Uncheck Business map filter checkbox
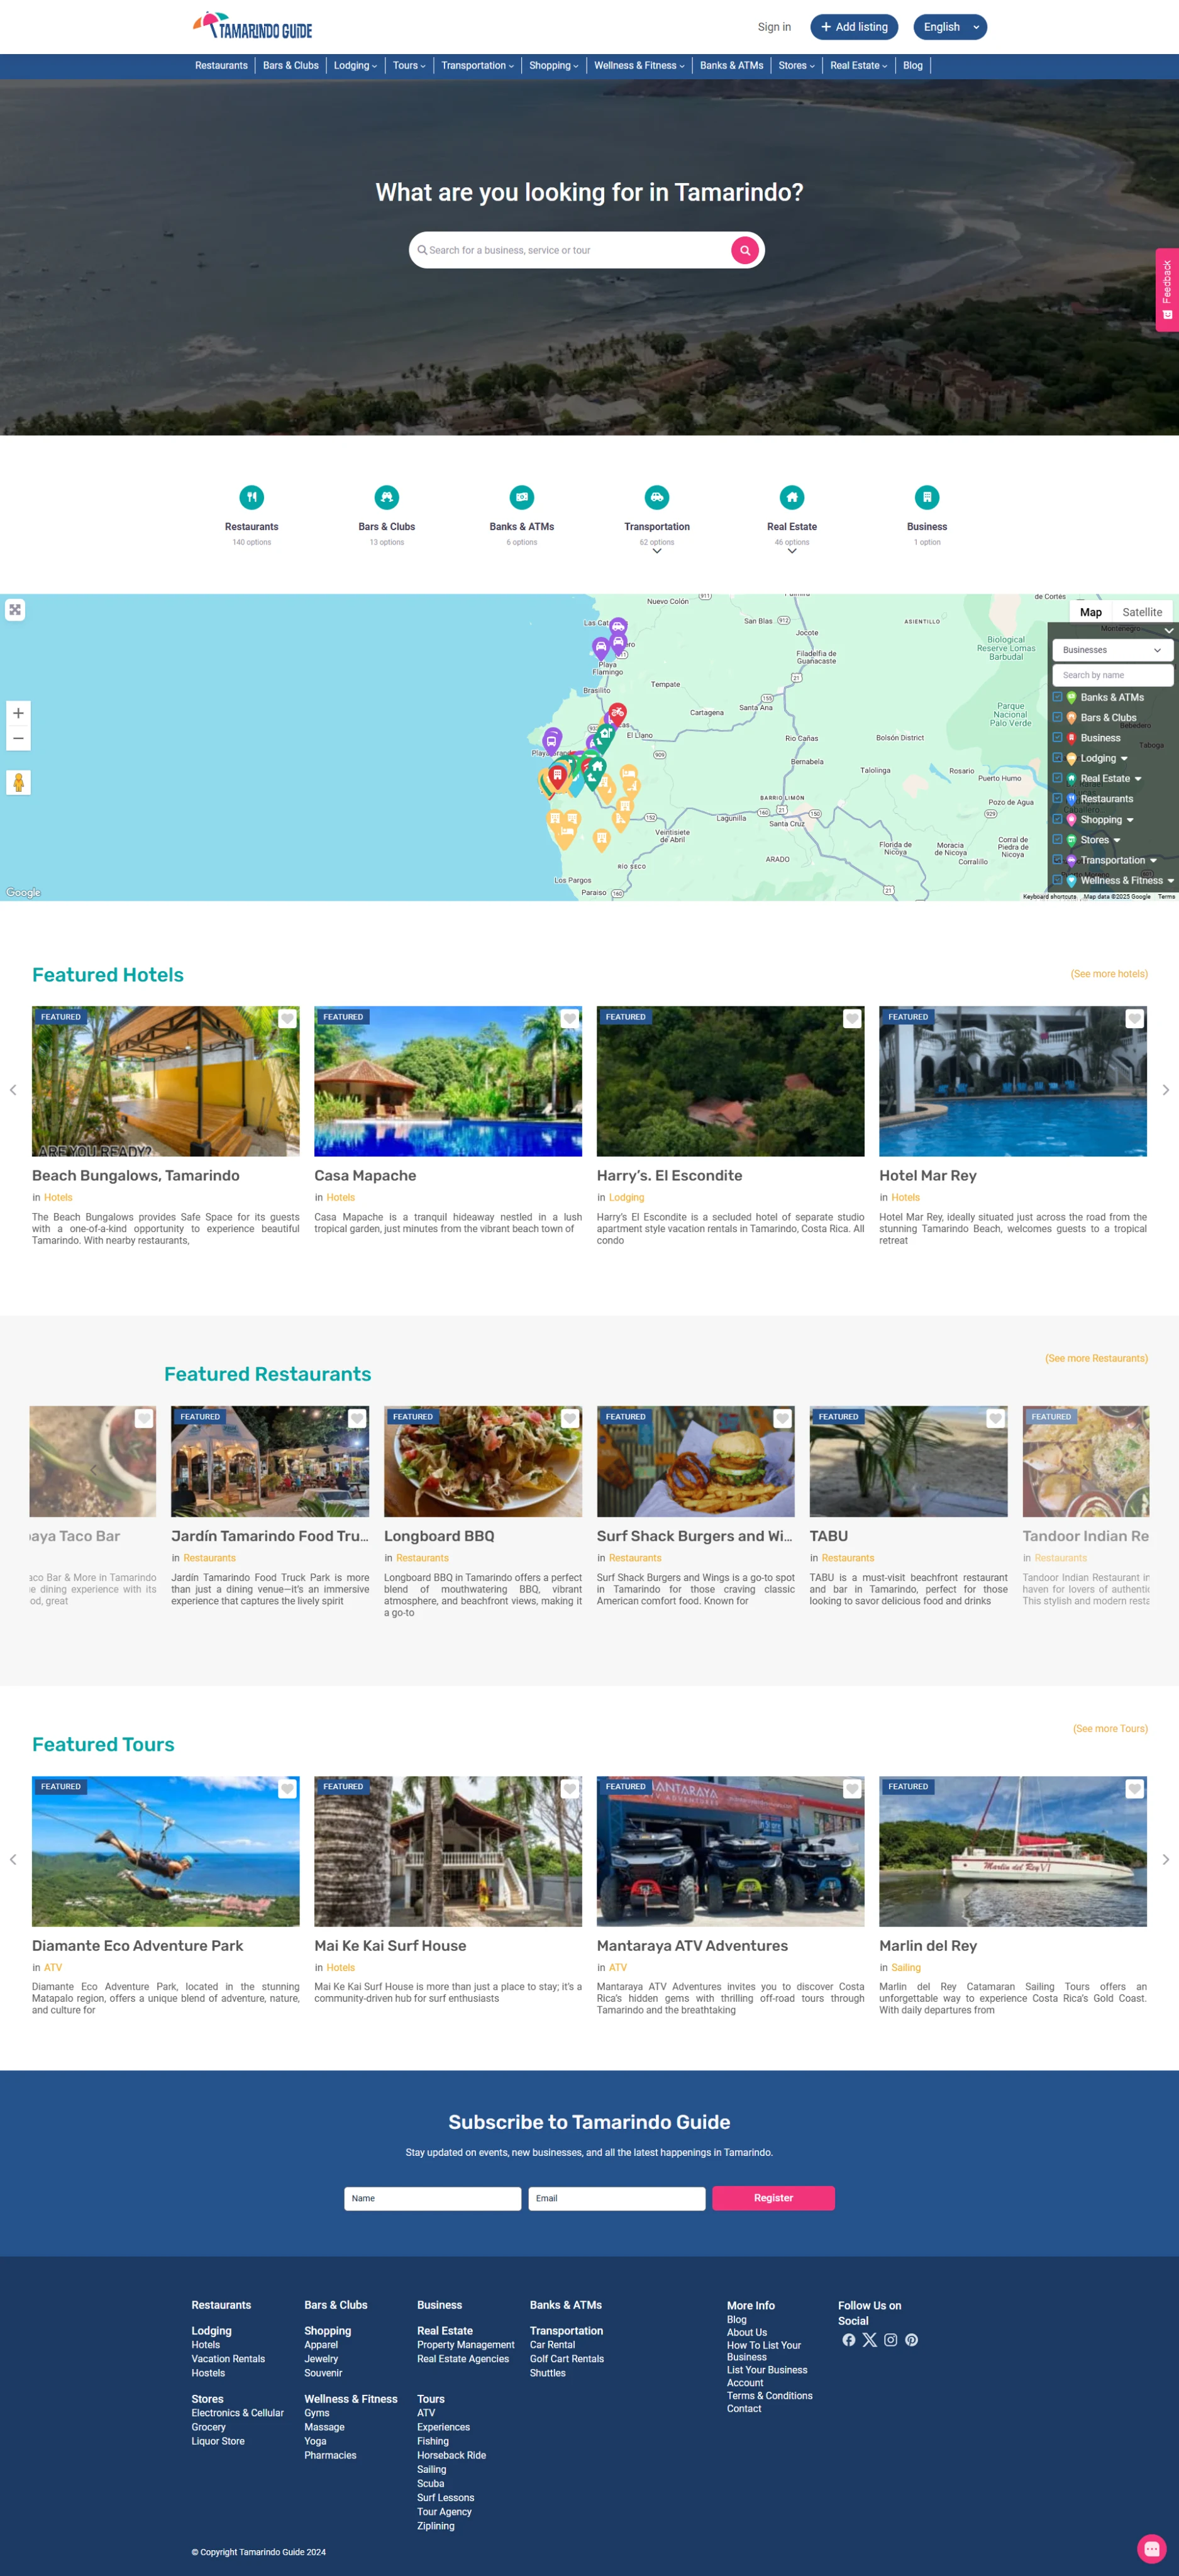The image size is (1179, 2576). tap(1058, 737)
